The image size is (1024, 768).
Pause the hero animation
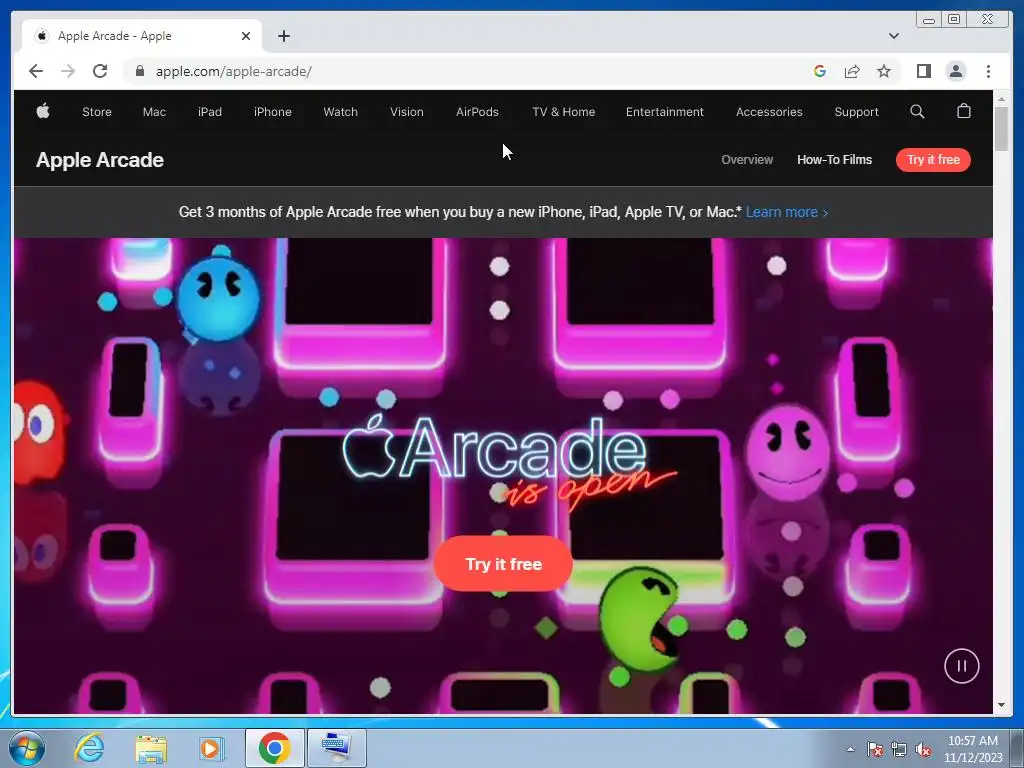click(961, 665)
